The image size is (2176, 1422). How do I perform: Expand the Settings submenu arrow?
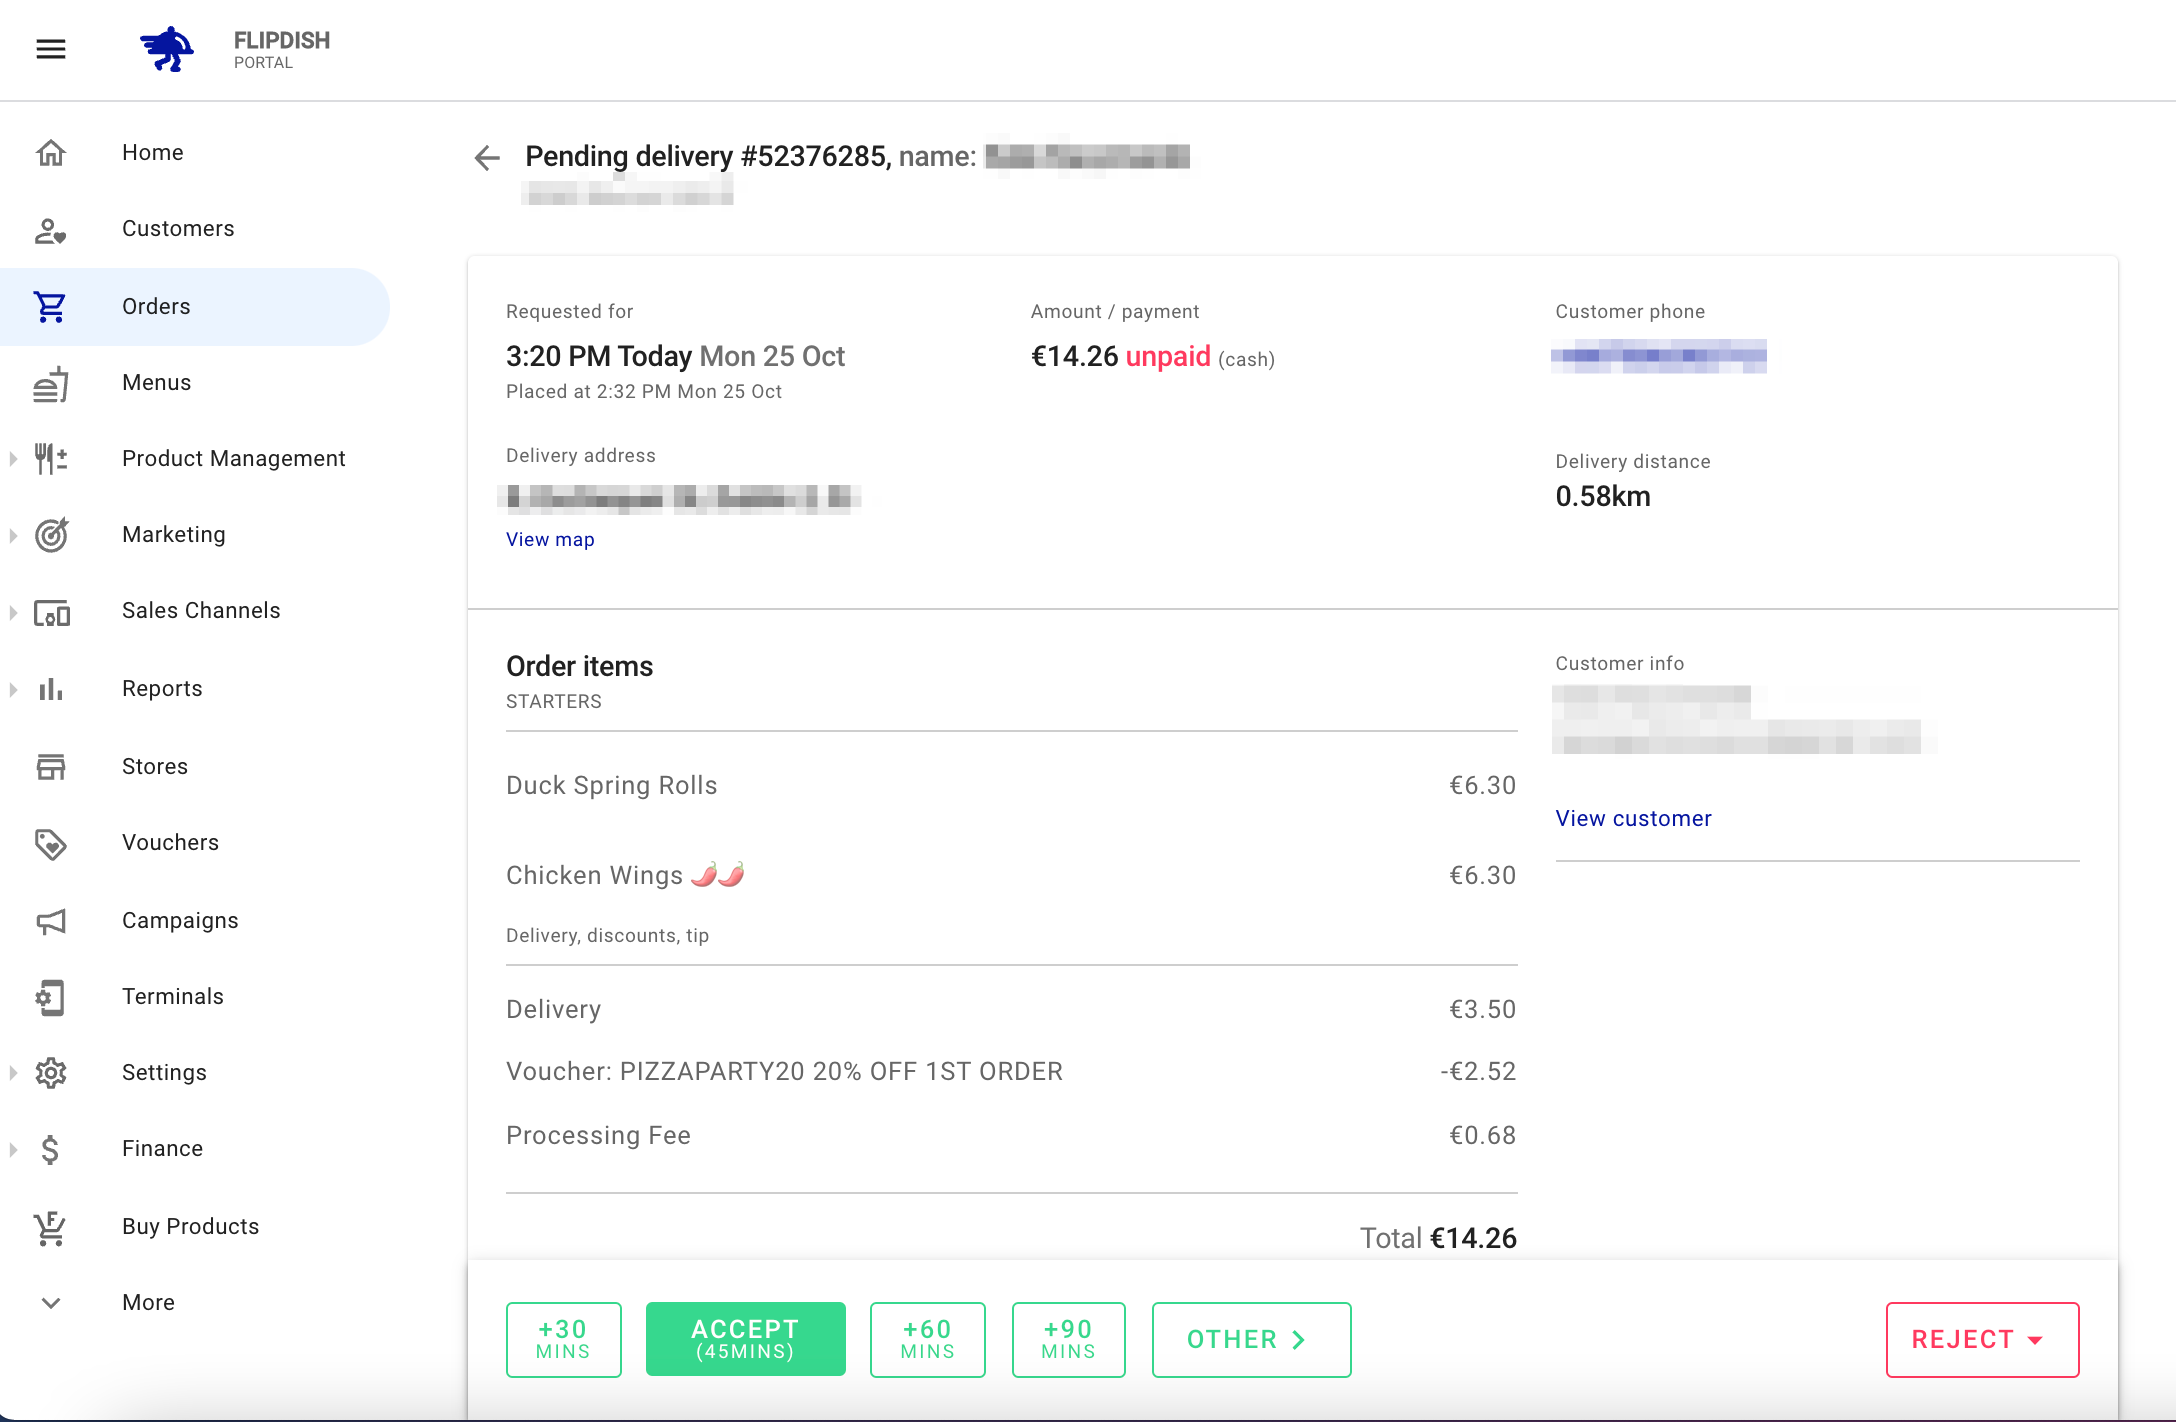(x=13, y=1073)
